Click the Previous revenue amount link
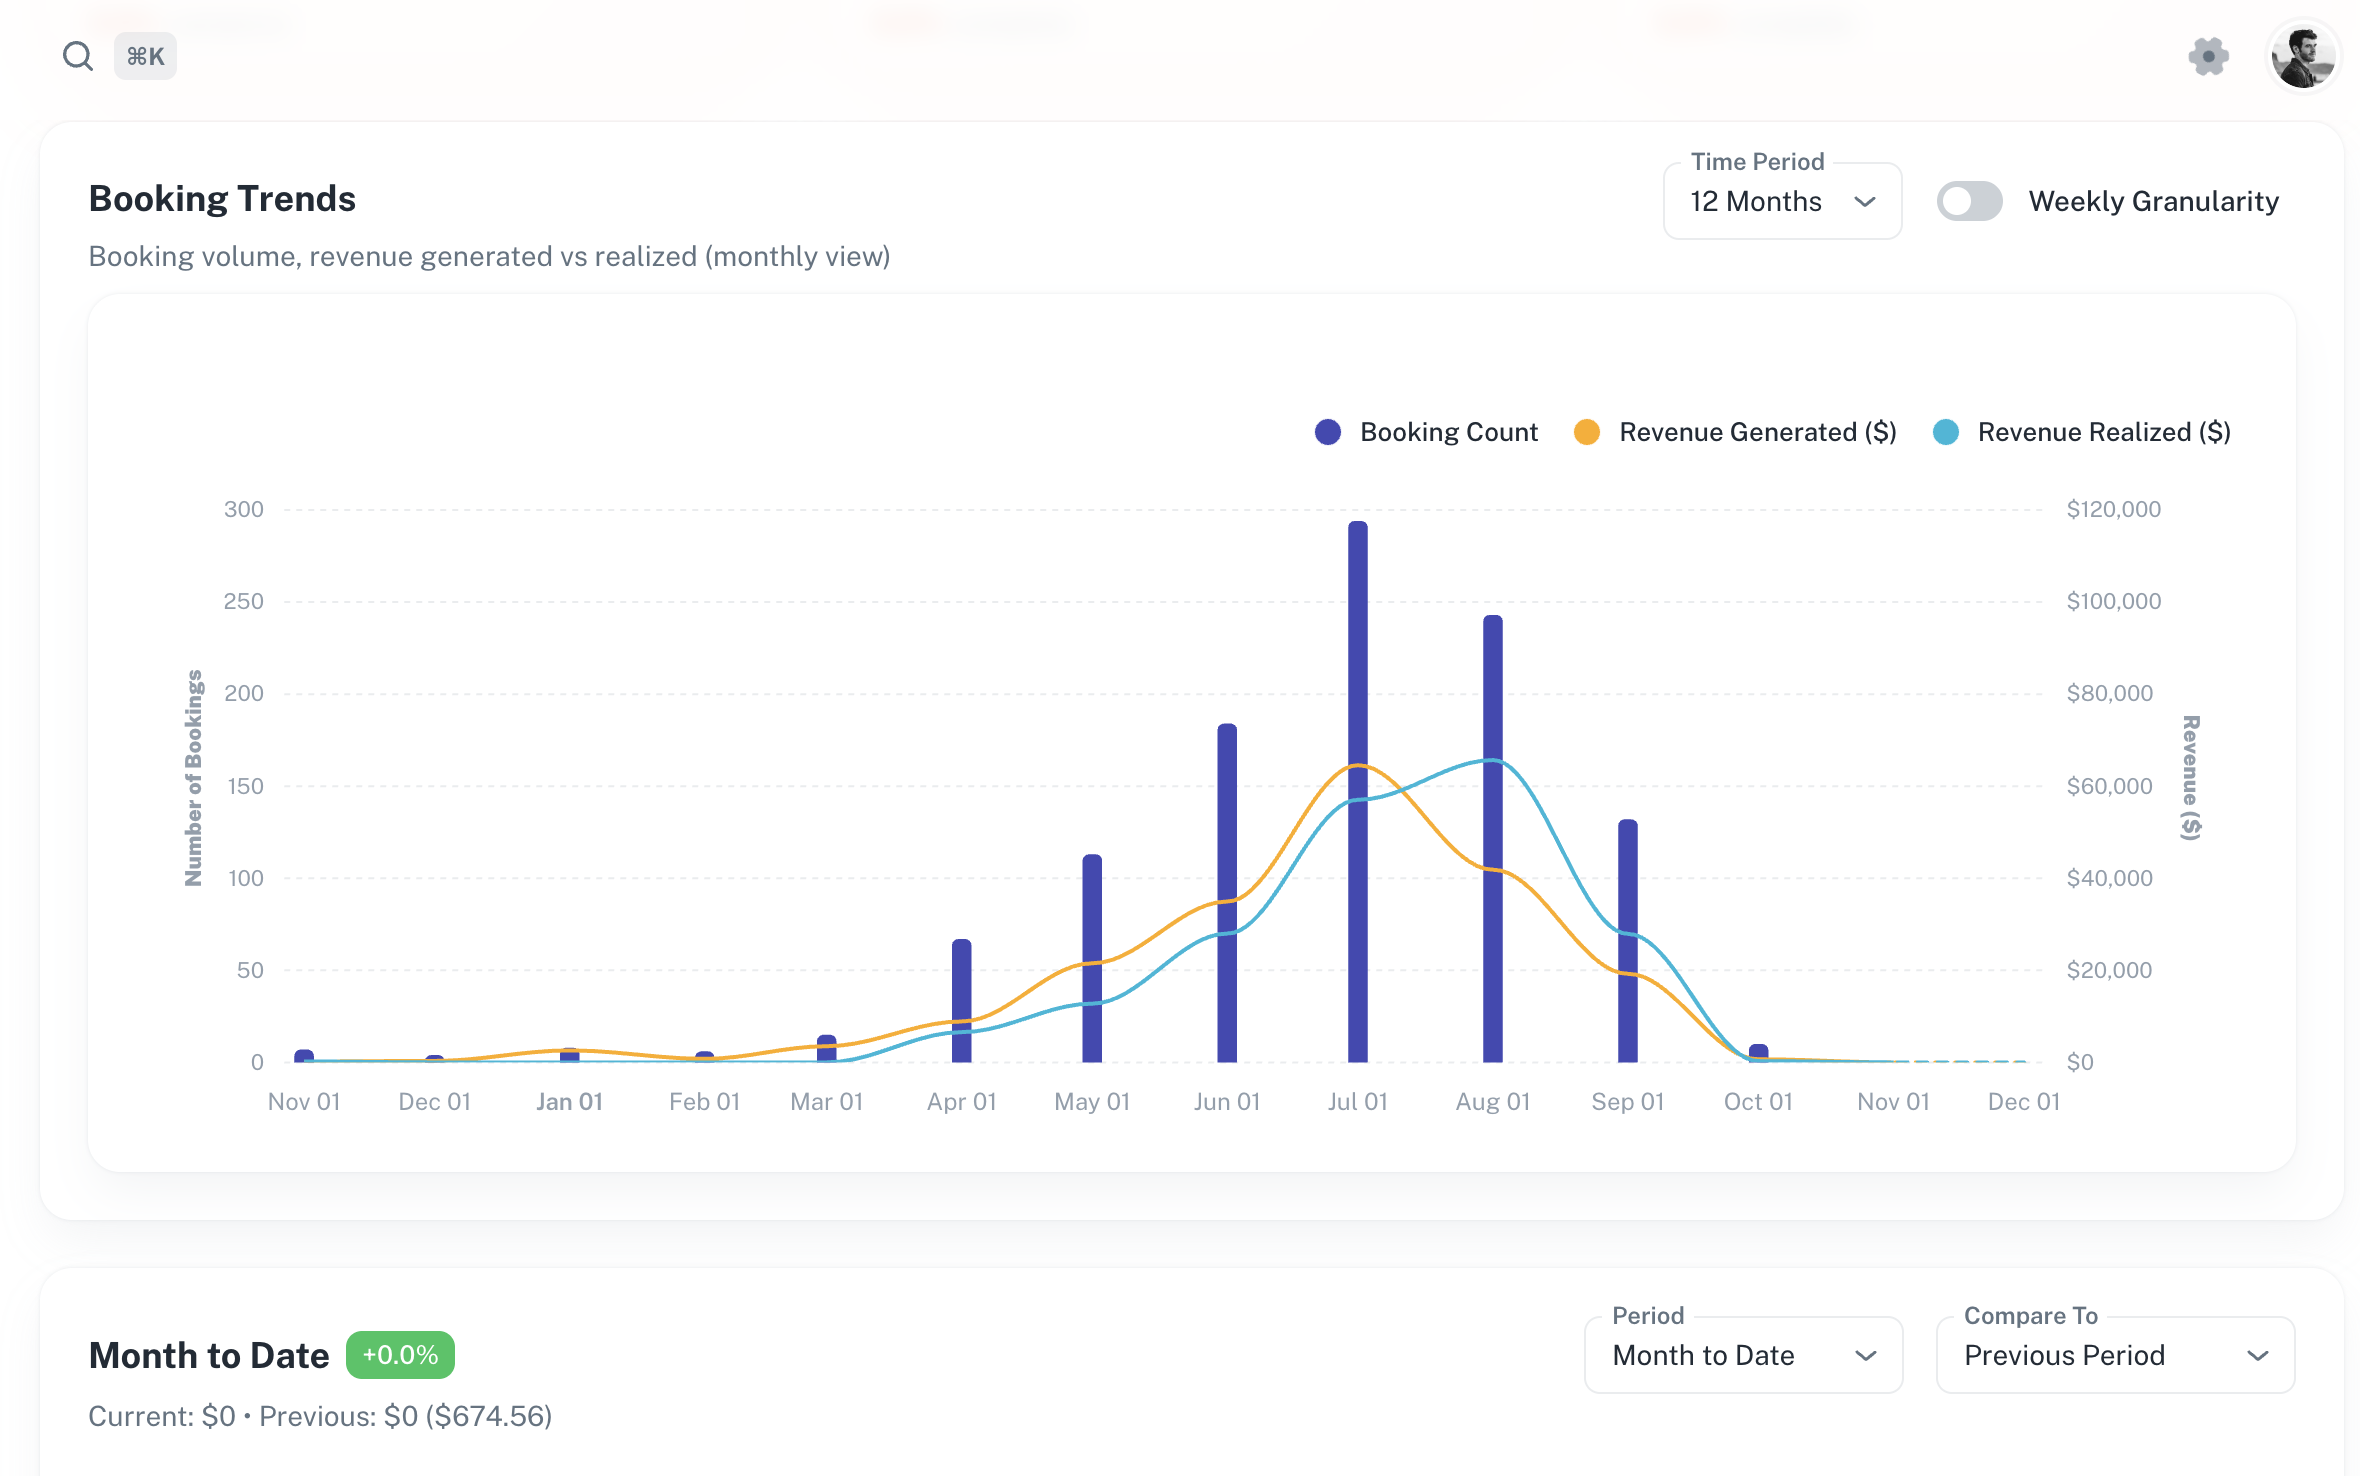 pyautogui.click(x=404, y=1416)
